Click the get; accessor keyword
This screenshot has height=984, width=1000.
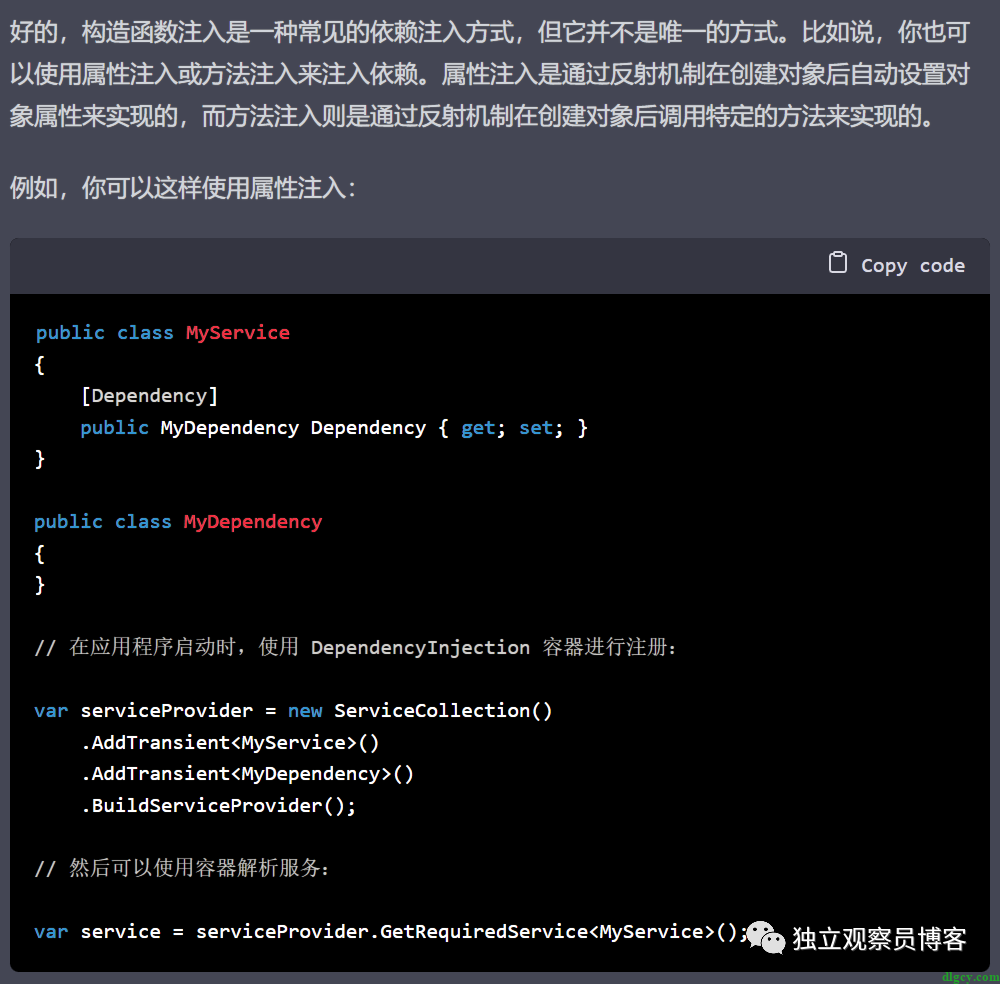point(478,428)
